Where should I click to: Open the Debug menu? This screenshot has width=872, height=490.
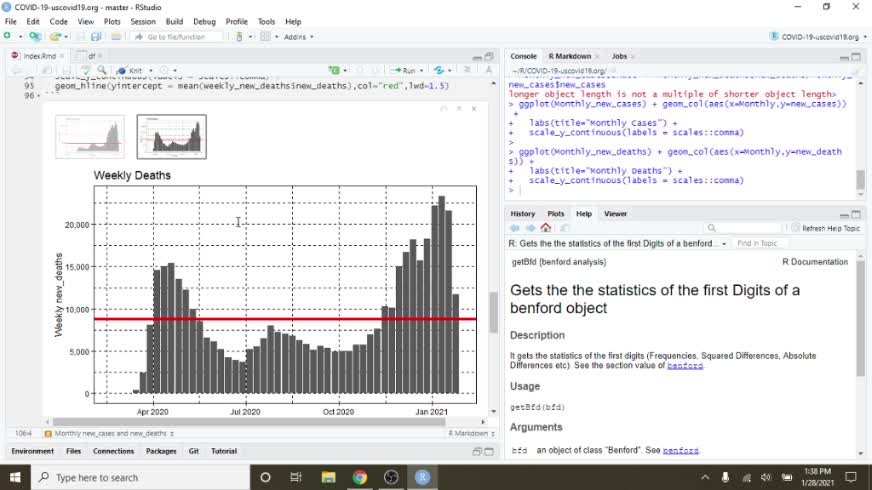point(204,22)
